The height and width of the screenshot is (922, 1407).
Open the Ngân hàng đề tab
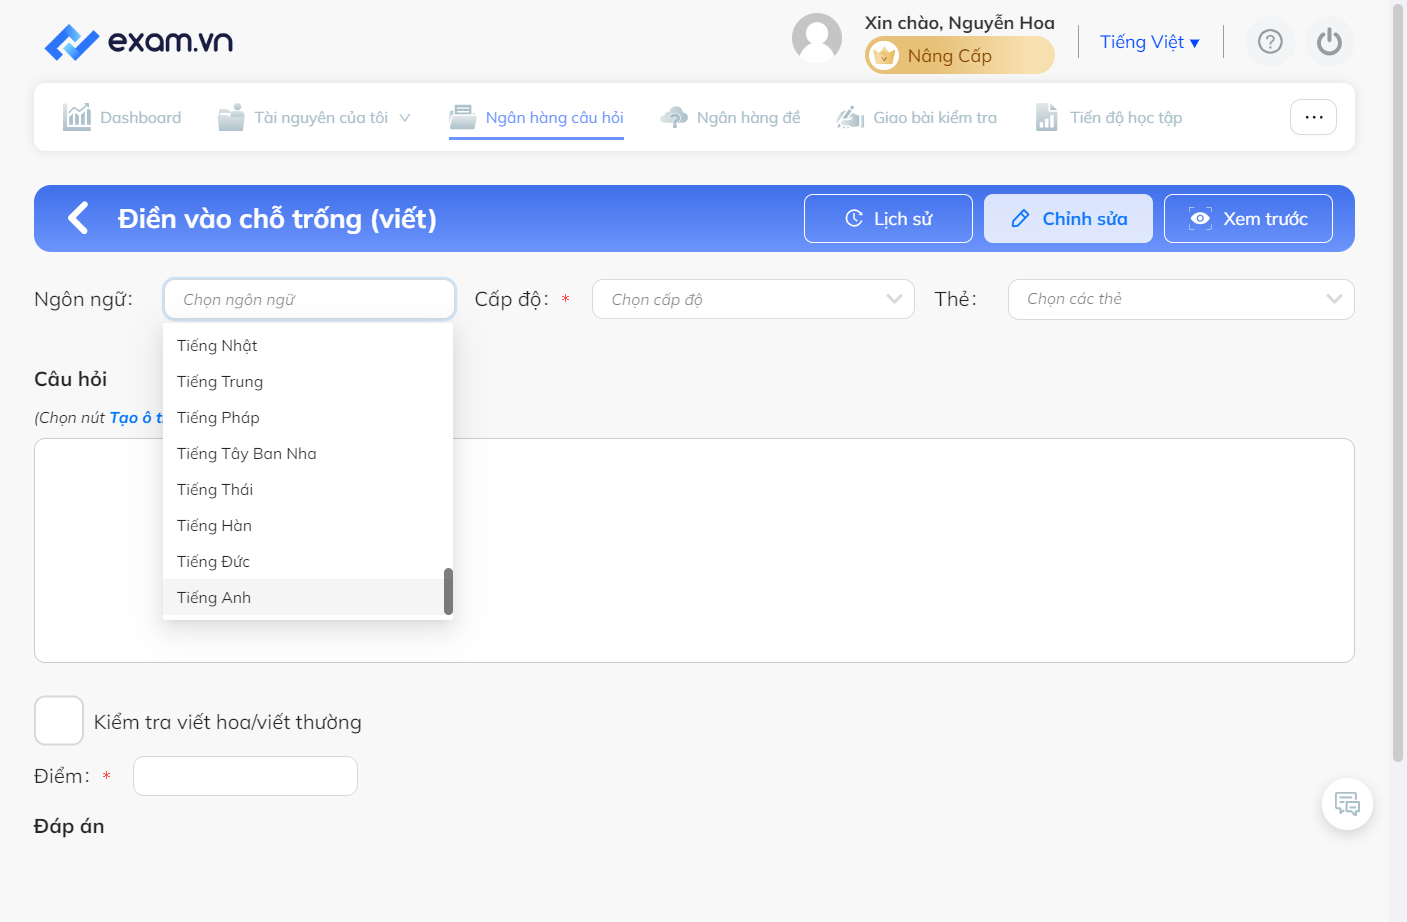730,118
